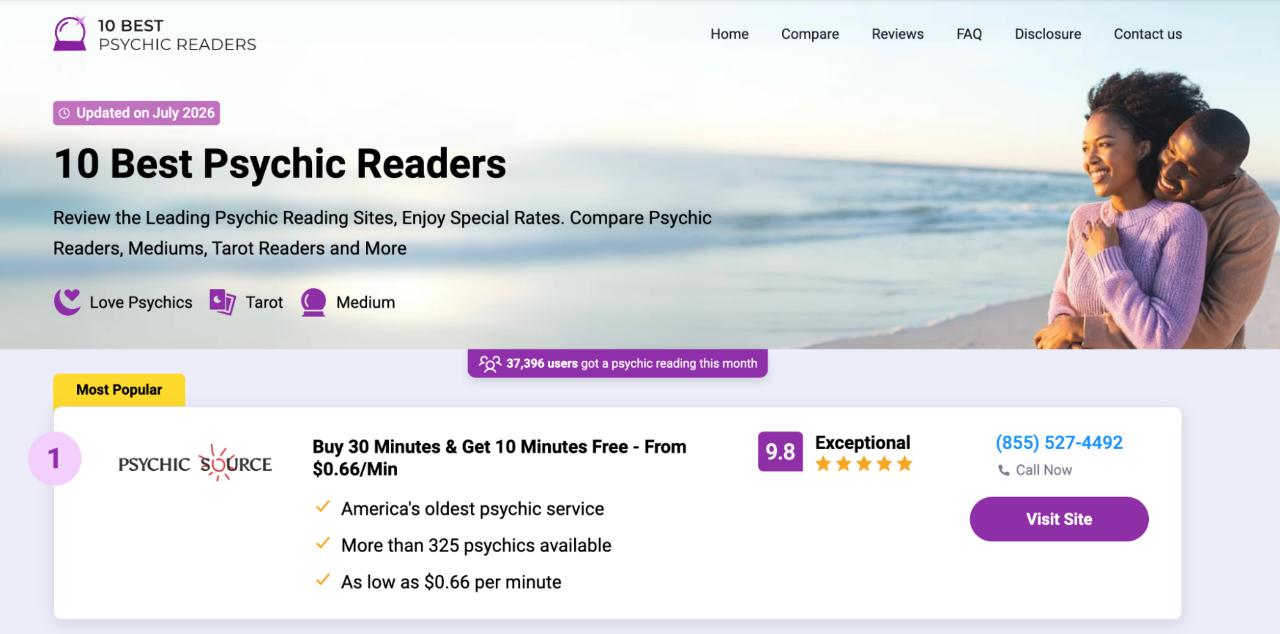Open the Tarot cards icon

[x=222, y=302]
